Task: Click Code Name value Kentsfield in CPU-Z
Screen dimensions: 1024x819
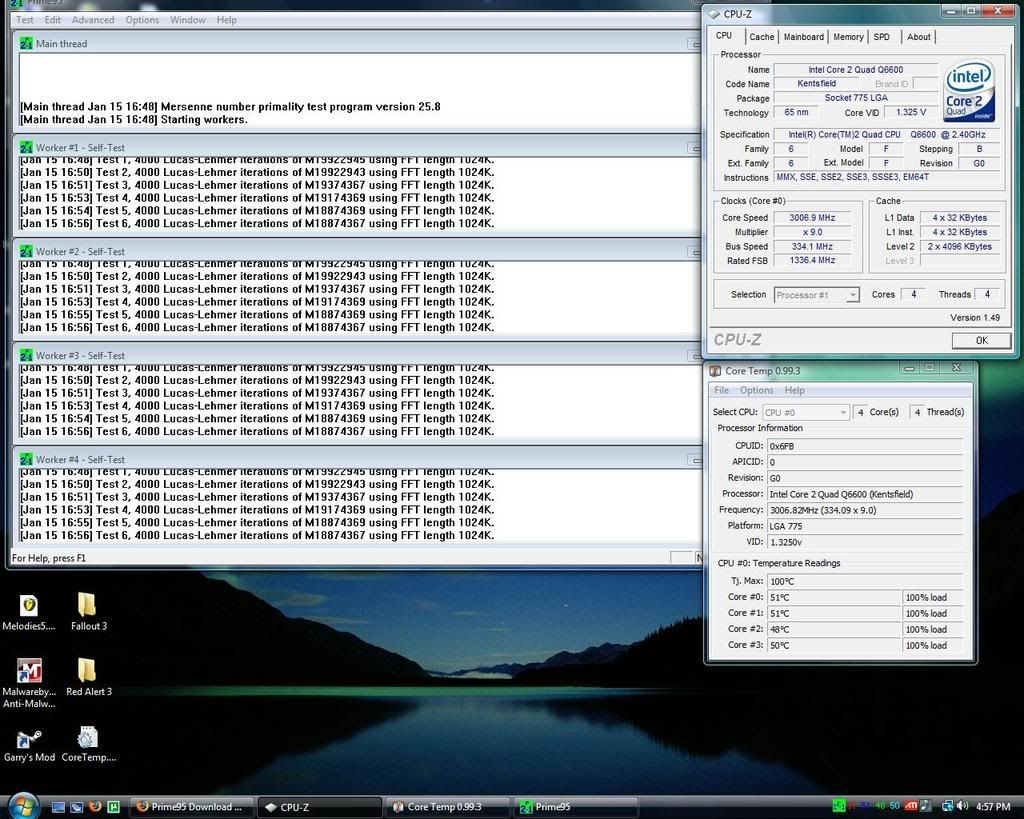Action: point(816,84)
